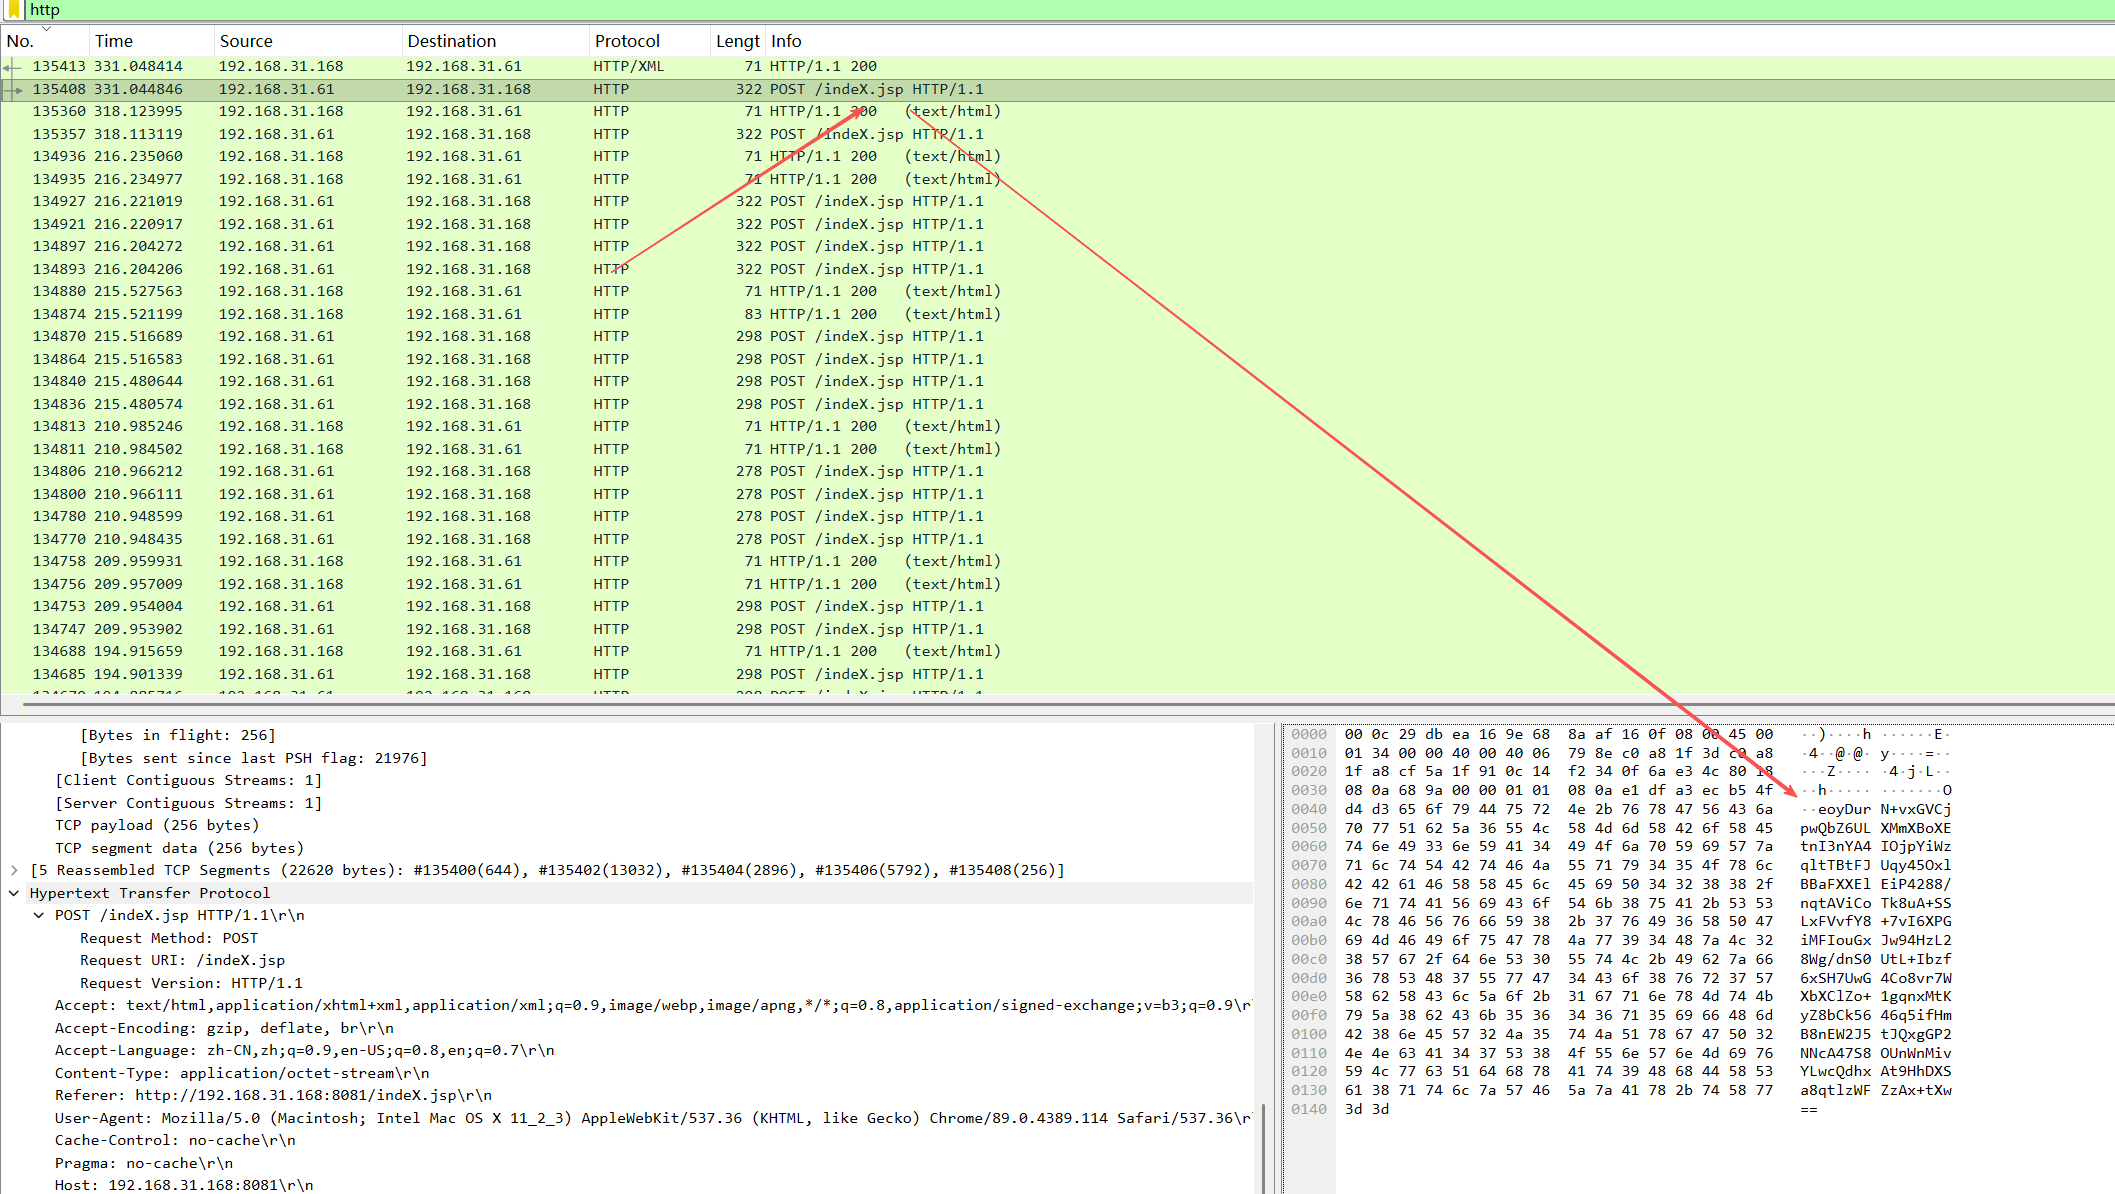Sort packets by the No. column header
2115x1194 pixels.
pyautogui.click(x=21, y=41)
